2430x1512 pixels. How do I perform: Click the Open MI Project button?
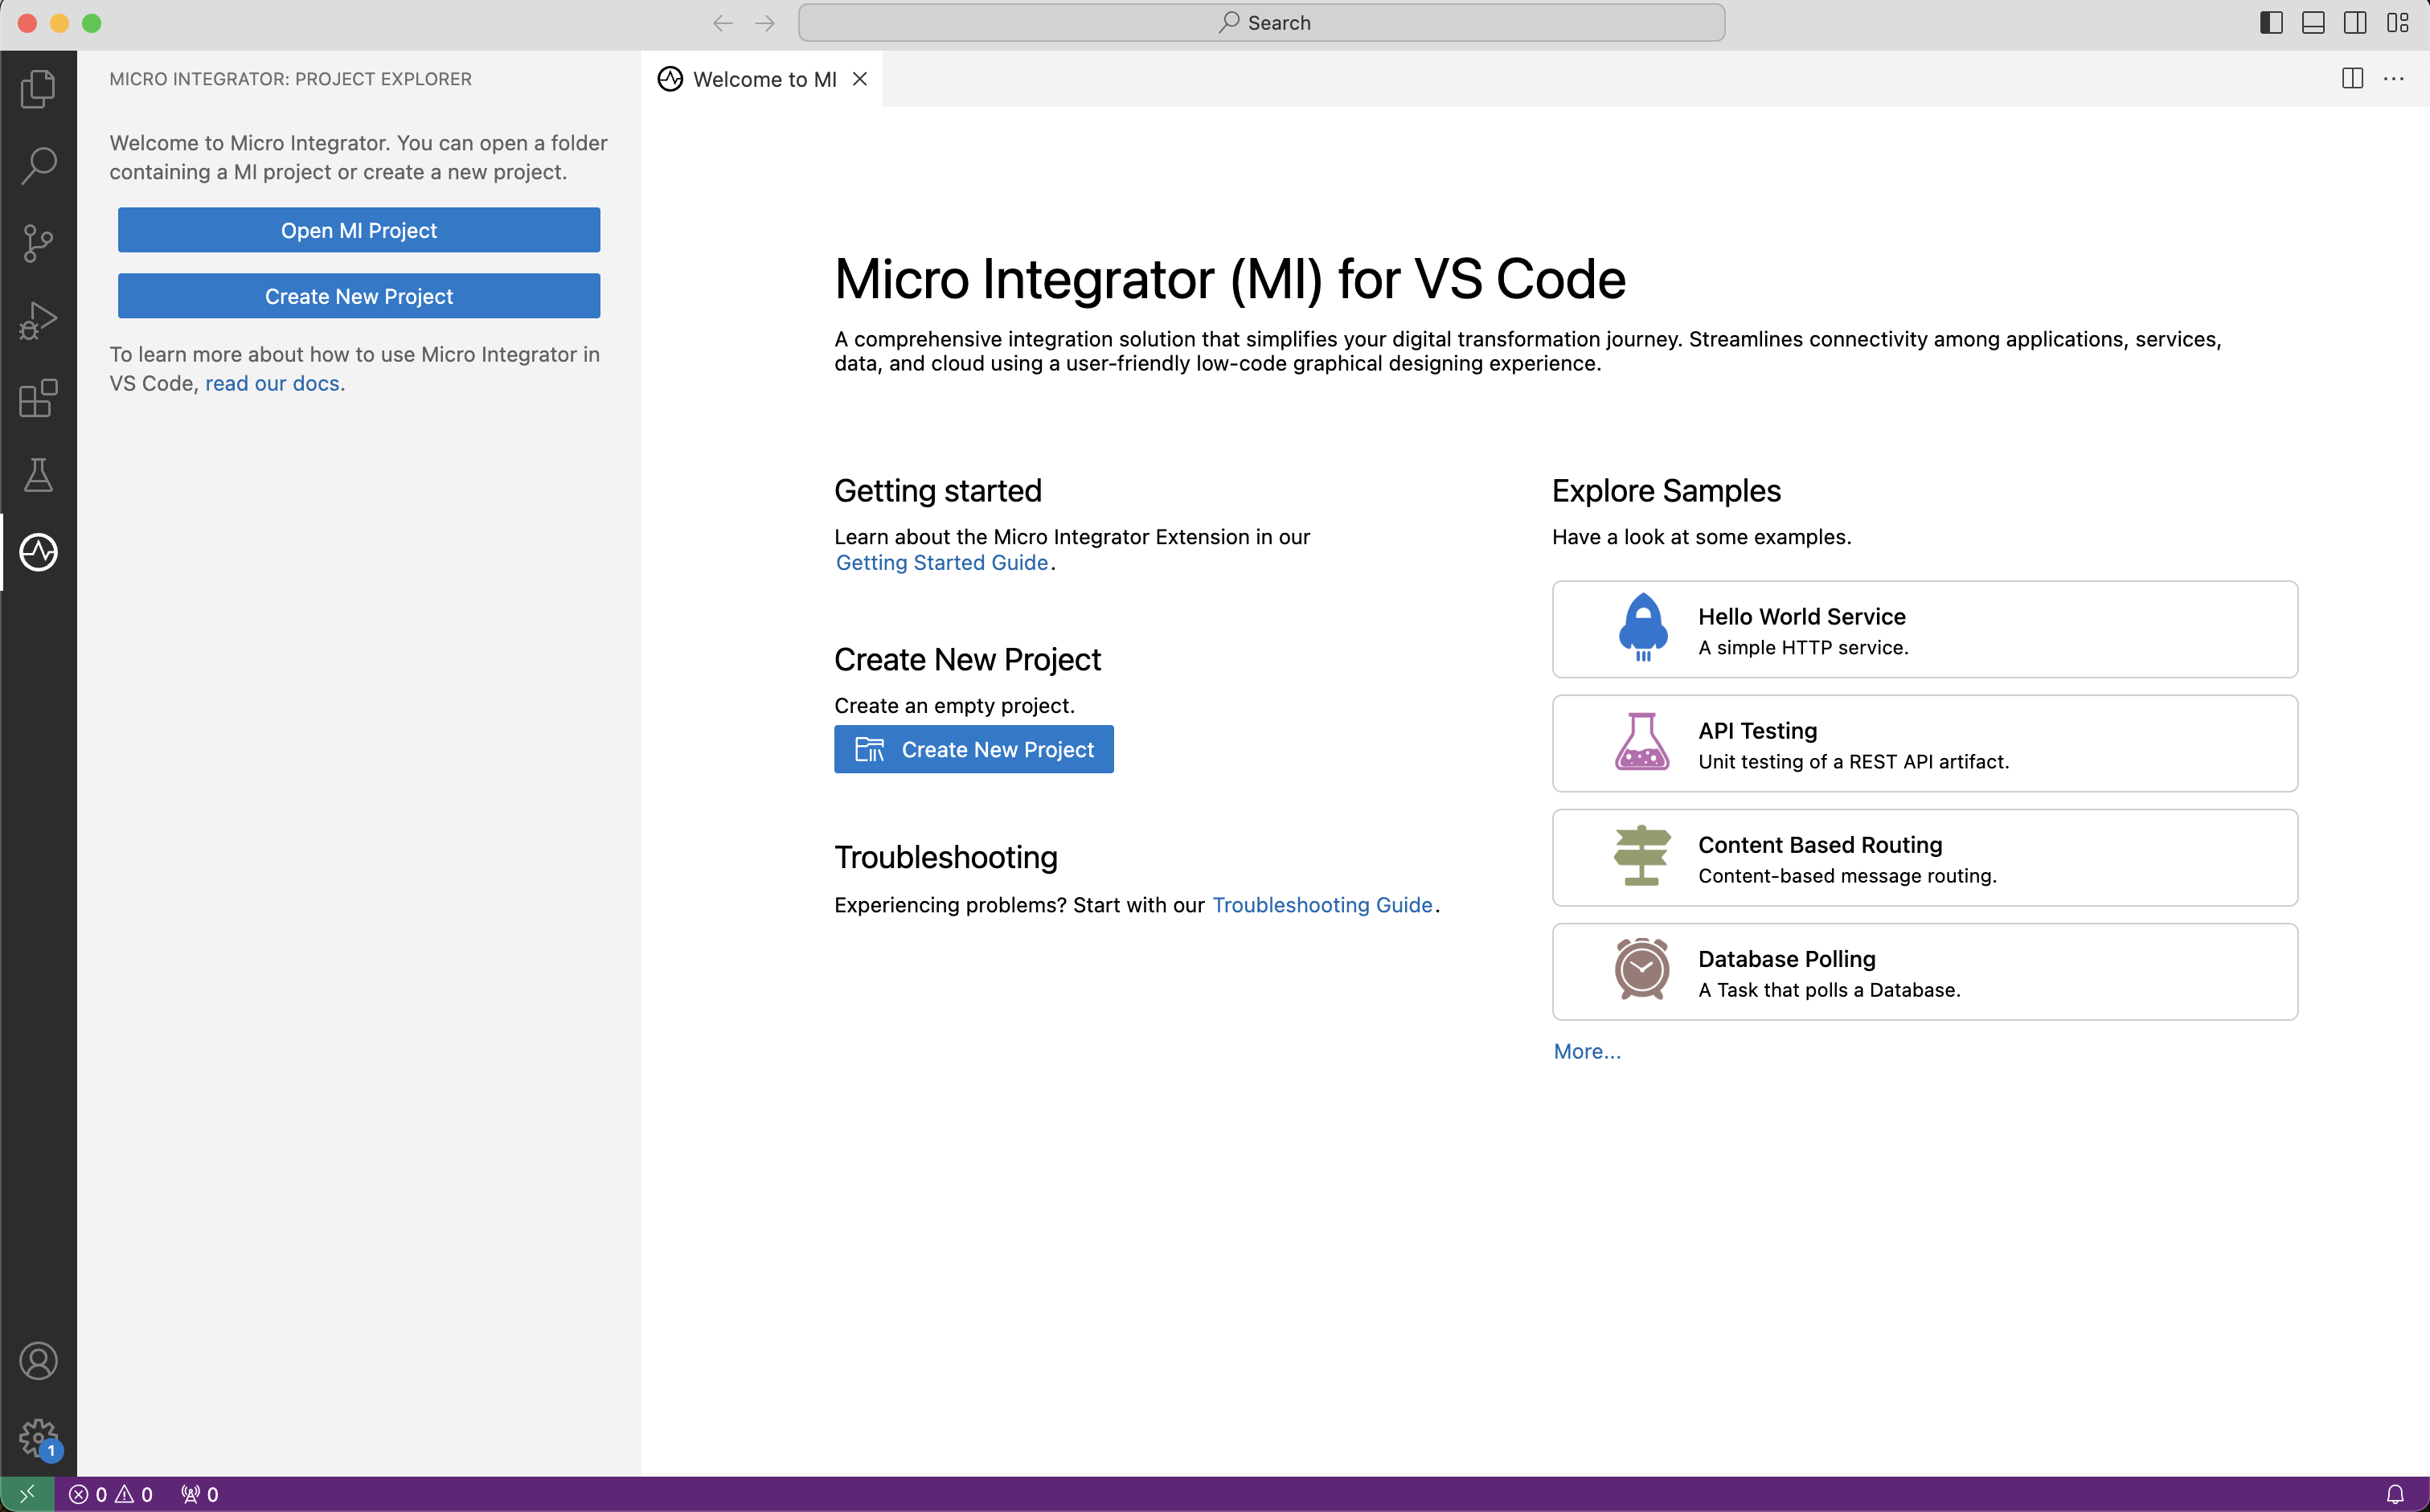pos(359,230)
